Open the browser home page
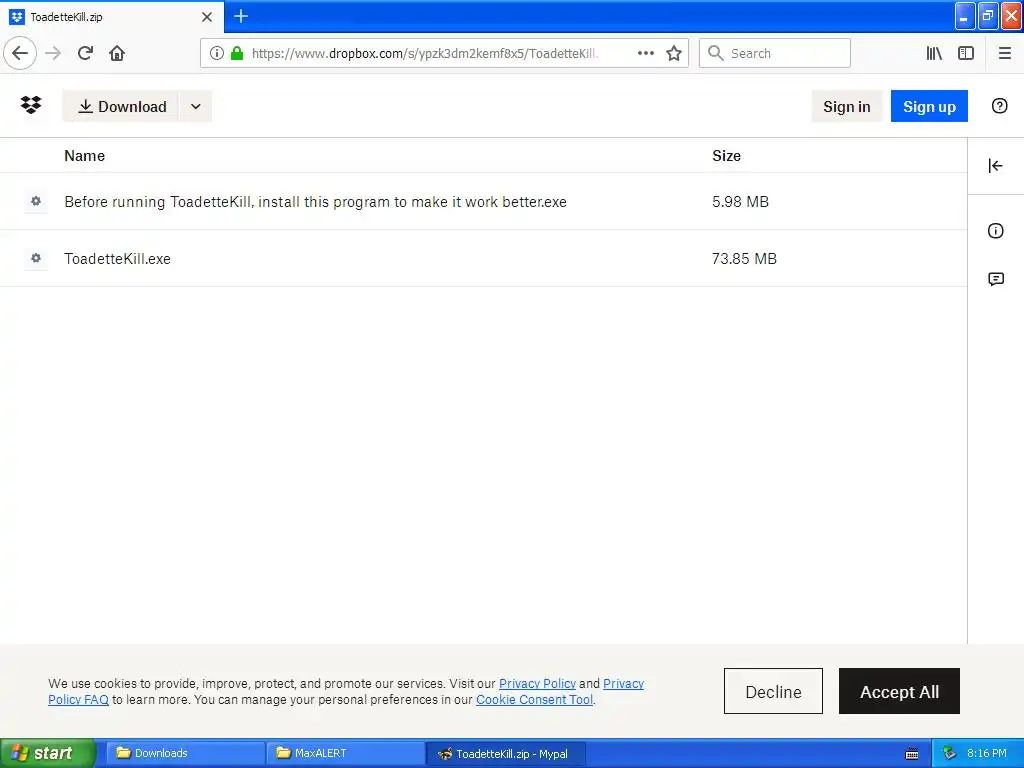This screenshot has height=768, width=1024. (x=117, y=53)
